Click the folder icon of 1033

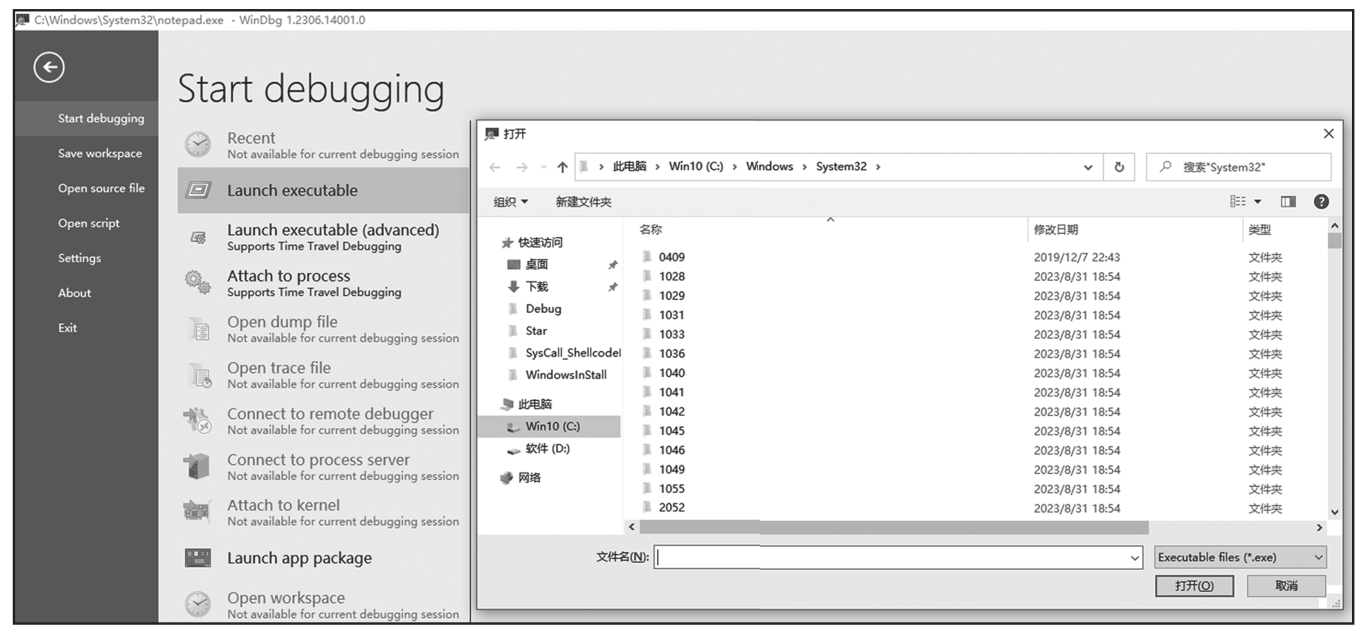646,334
